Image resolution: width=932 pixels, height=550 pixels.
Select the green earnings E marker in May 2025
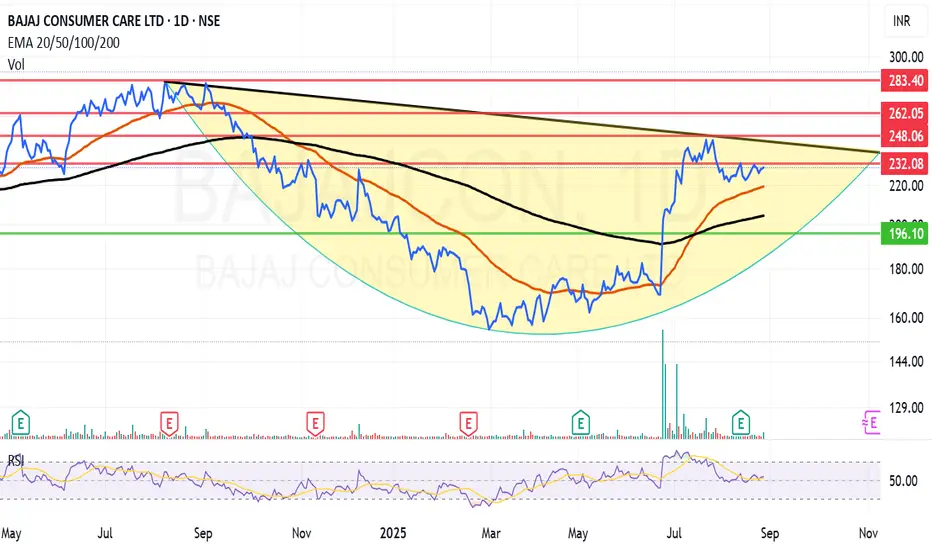click(x=581, y=424)
